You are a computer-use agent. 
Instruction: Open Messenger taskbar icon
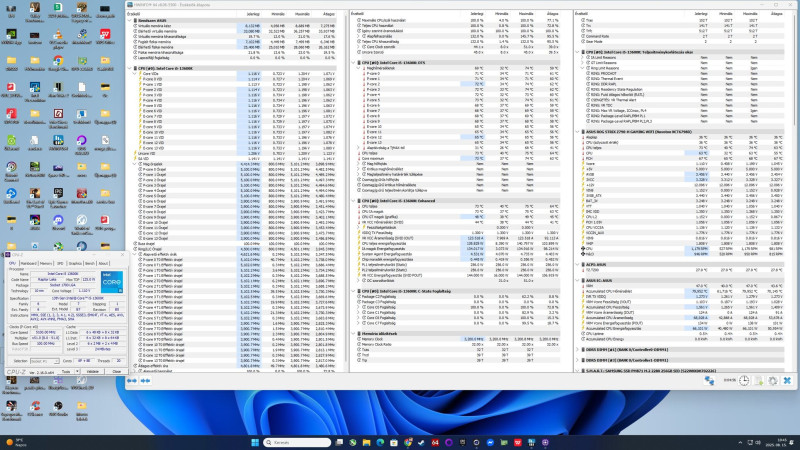click(x=490, y=442)
